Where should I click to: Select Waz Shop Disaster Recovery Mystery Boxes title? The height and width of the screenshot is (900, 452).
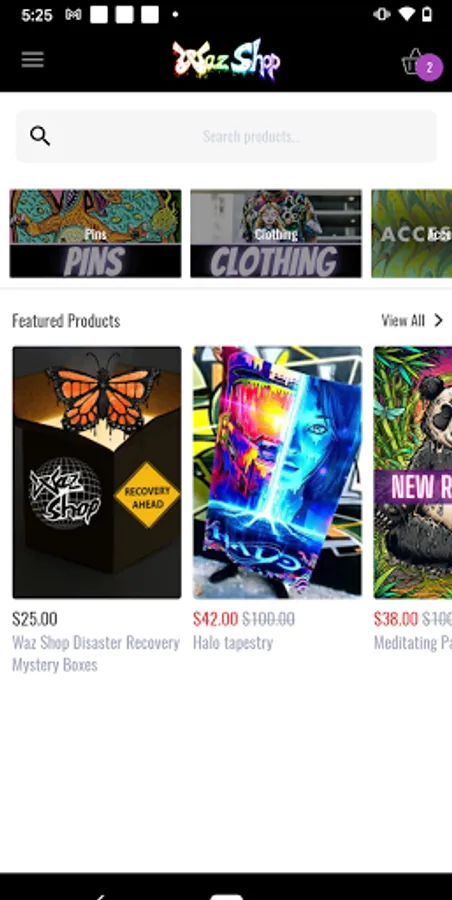point(96,654)
